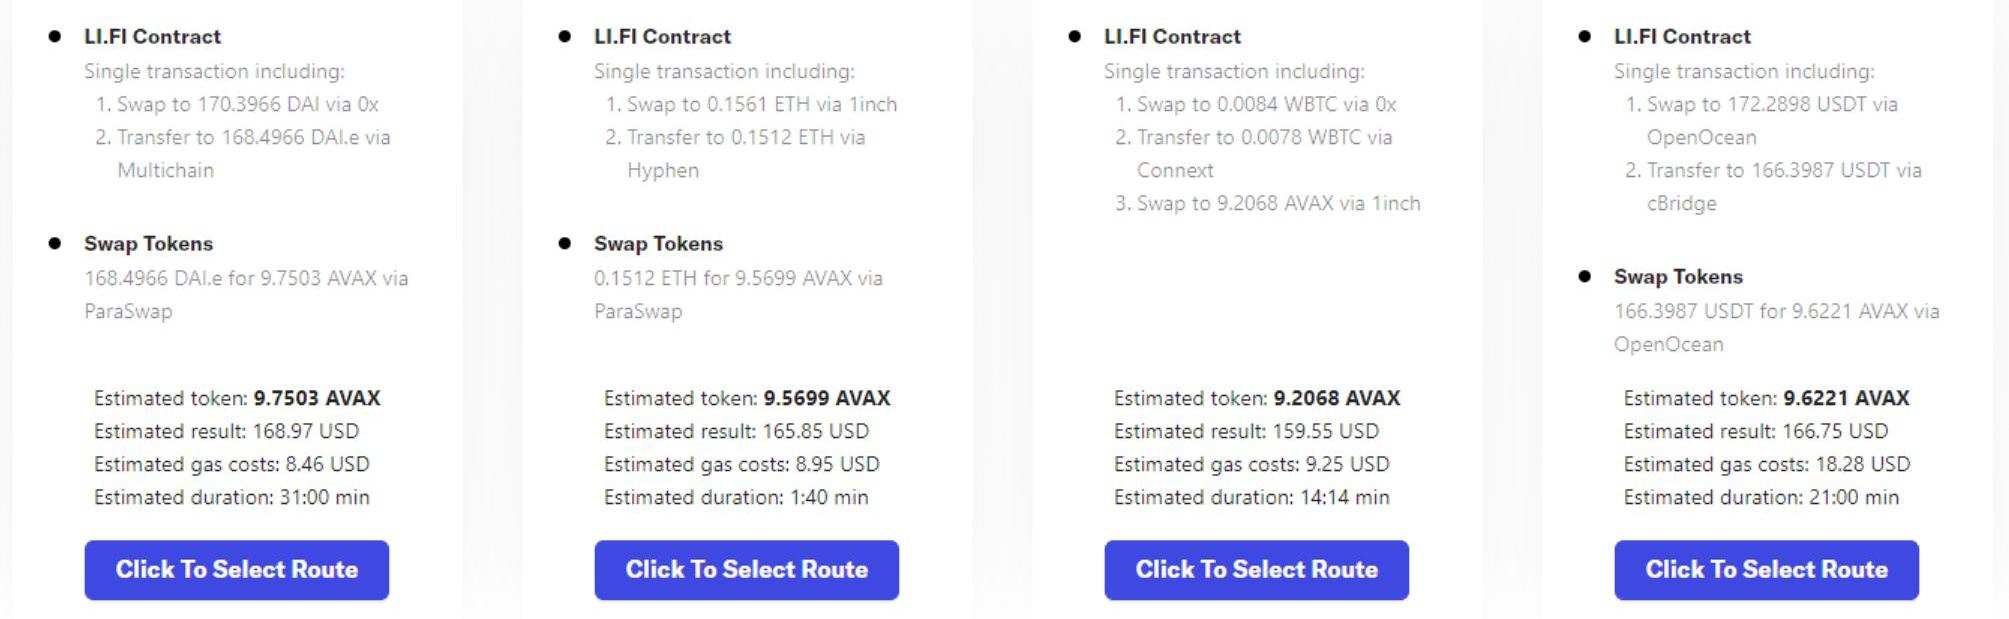Image resolution: width=2009 pixels, height=619 pixels.
Task: Click Swap Tokens heading above 0.1512 ETH swap
Action: [x=658, y=244]
